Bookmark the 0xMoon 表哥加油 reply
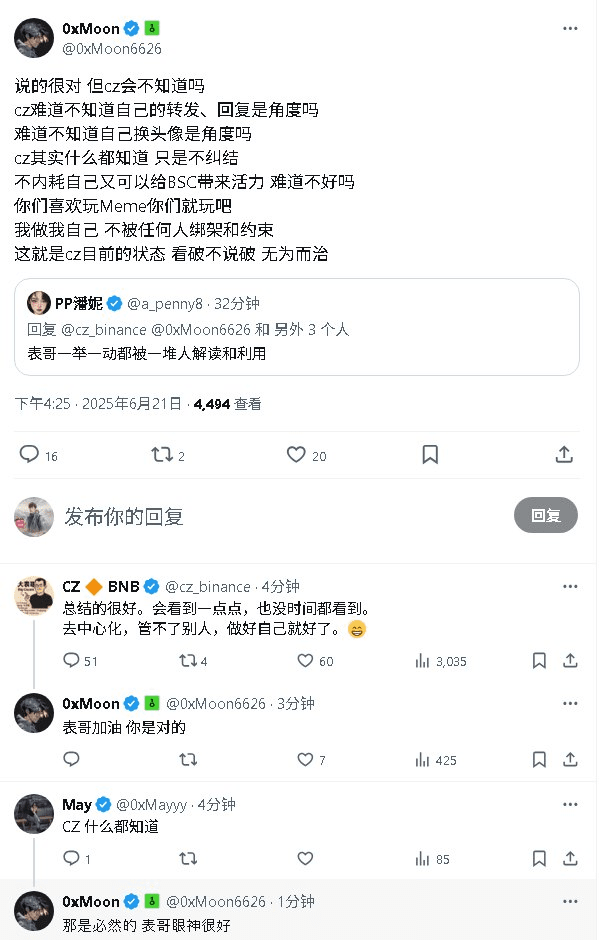This screenshot has width=612, height=940. tap(540, 760)
